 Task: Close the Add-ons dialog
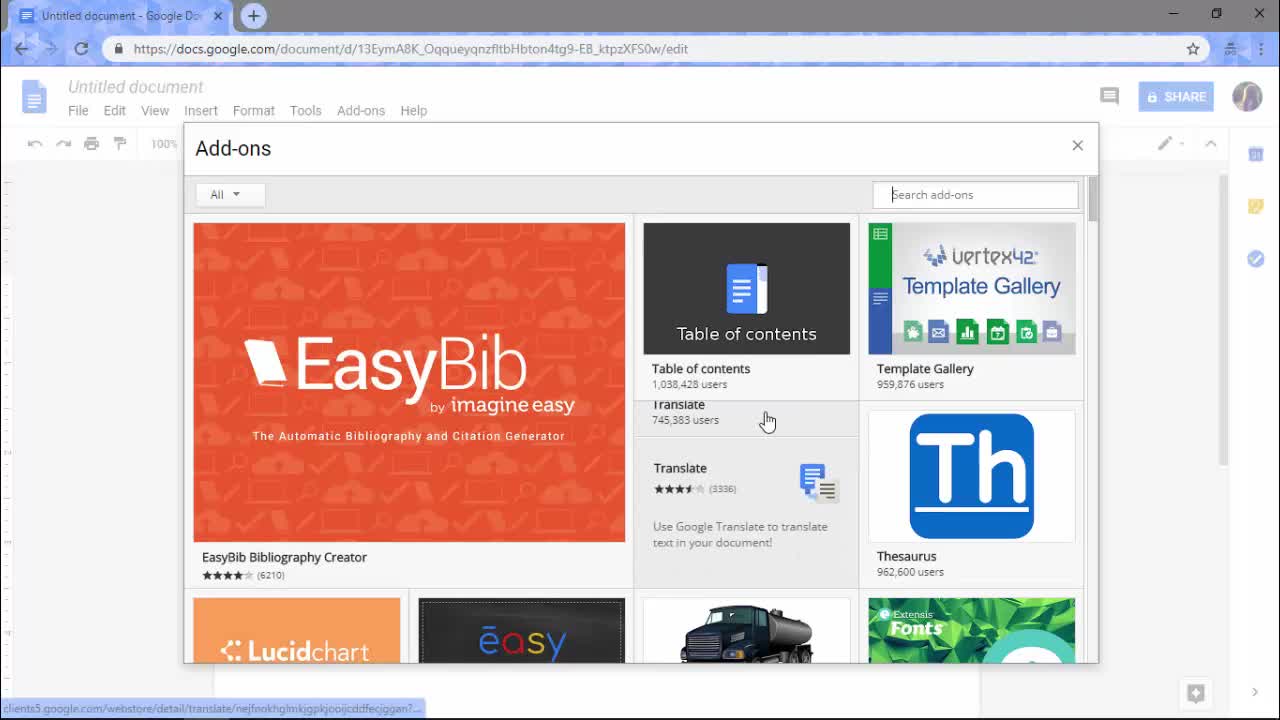pos(1077,146)
